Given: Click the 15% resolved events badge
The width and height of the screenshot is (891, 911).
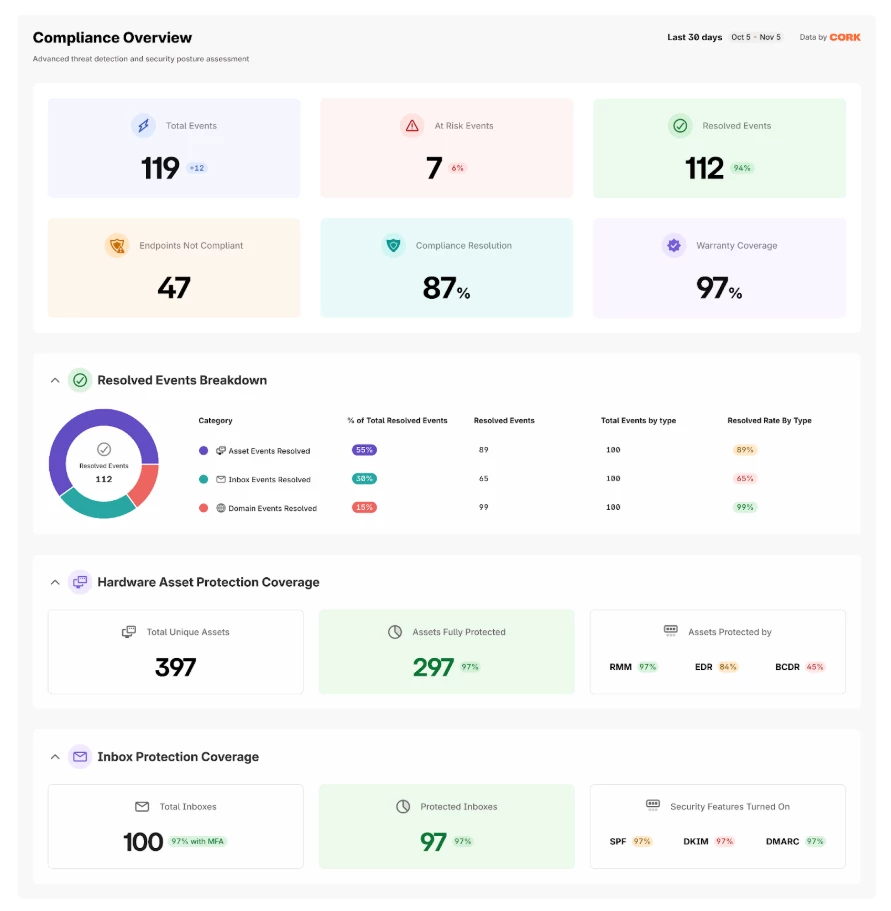Looking at the screenshot, I should [364, 507].
